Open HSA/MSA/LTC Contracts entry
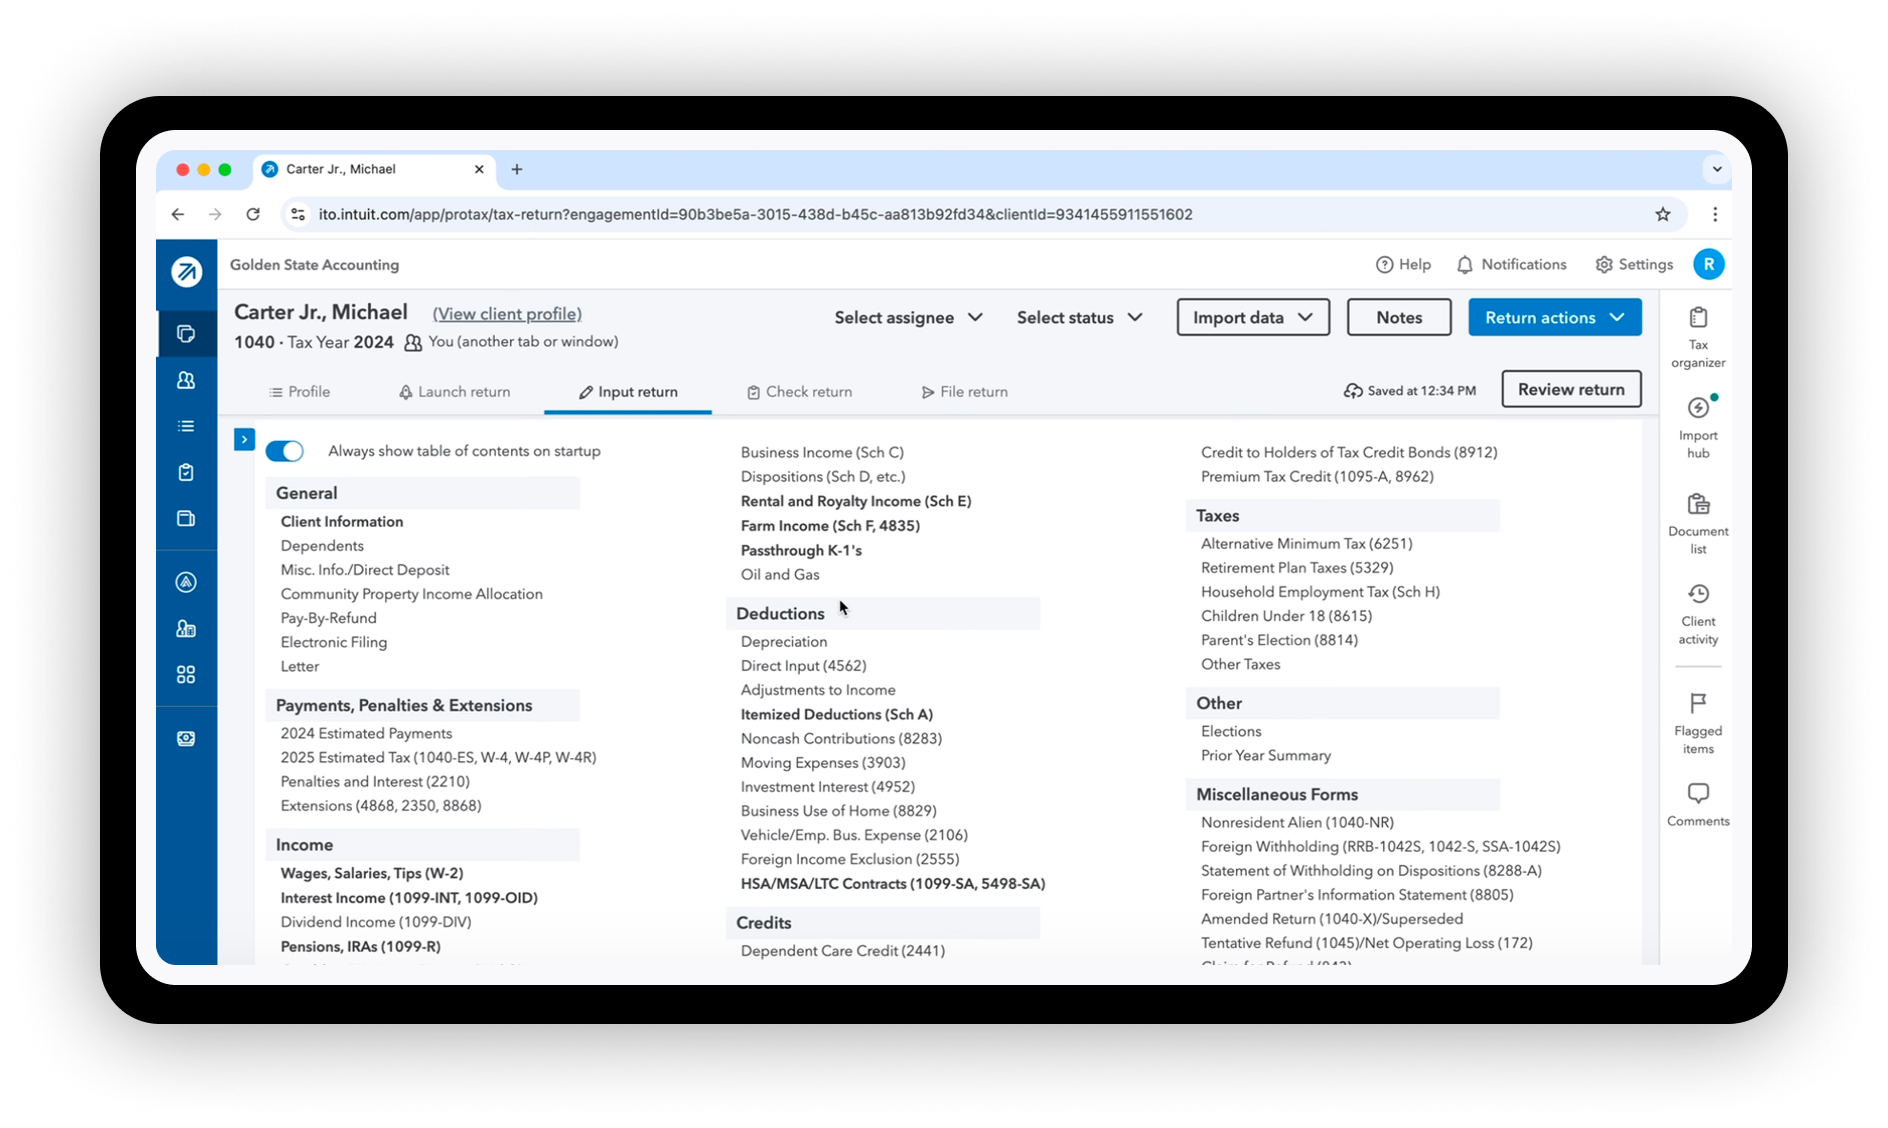Viewport: 1888px width, 1128px height. click(x=893, y=883)
